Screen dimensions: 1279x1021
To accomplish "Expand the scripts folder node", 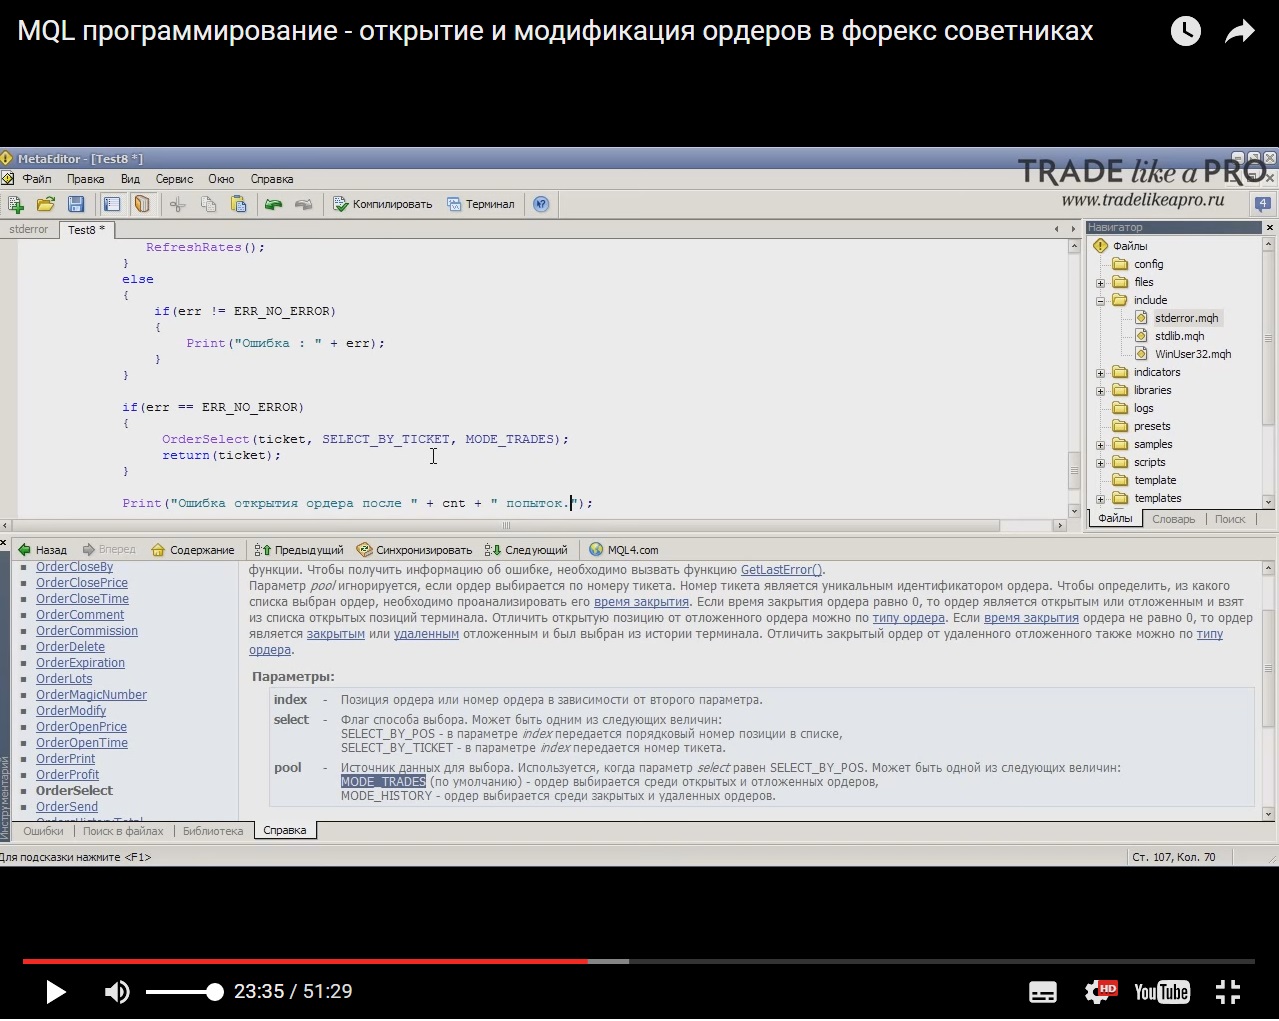I will (1101, 463).
